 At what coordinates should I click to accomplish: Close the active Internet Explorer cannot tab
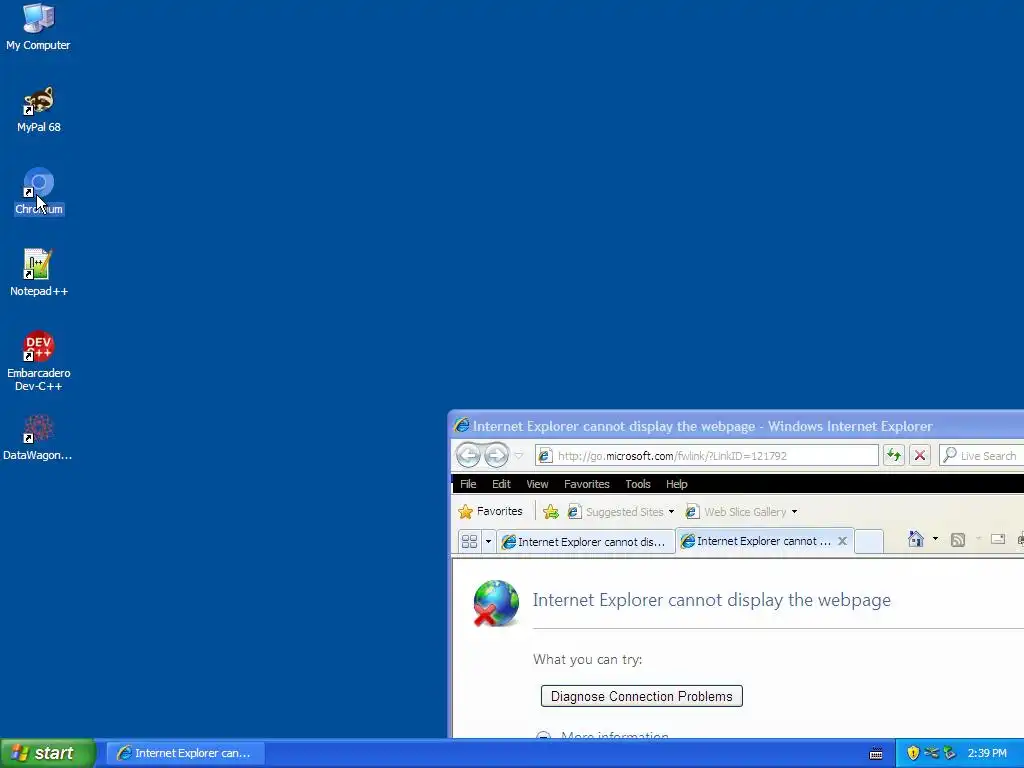842,541
